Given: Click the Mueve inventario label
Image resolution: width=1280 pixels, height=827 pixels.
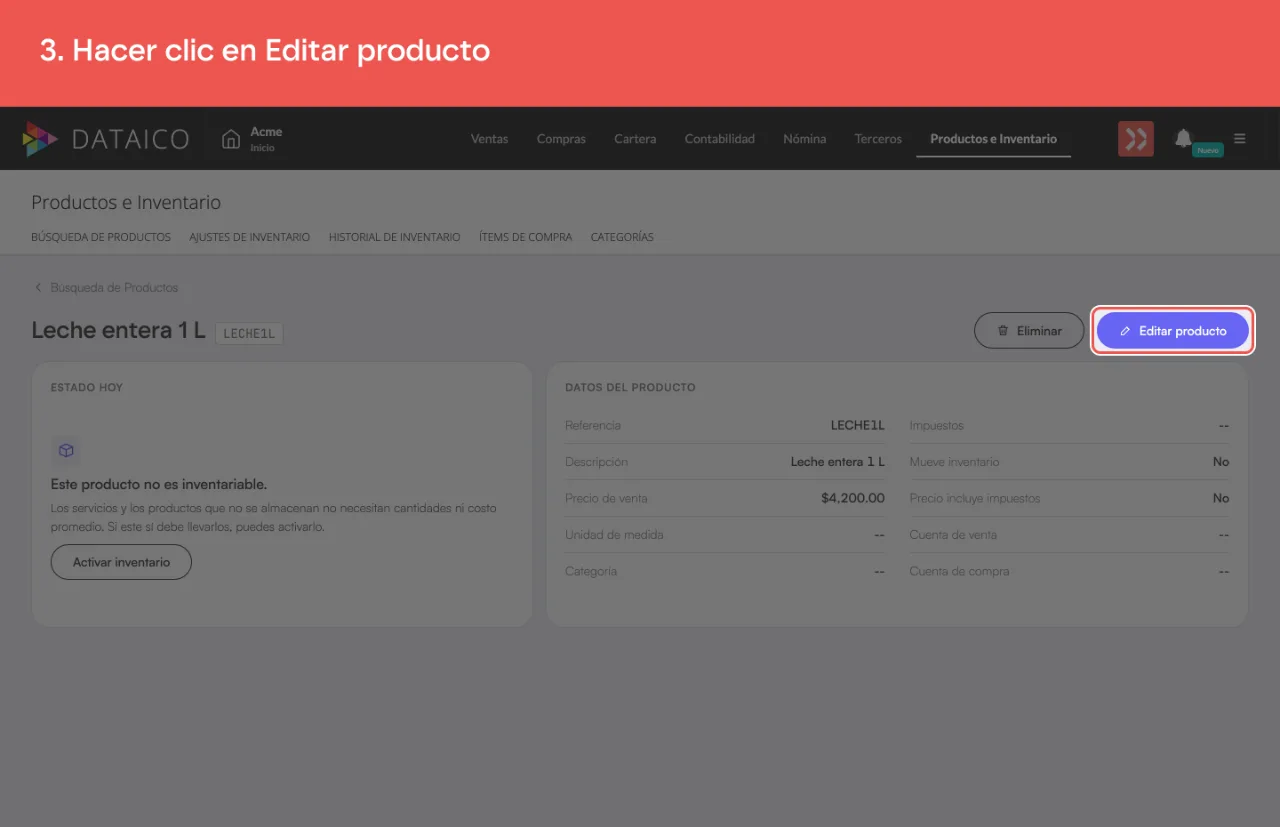Looking at the screenshot, I should coord(954,462).
